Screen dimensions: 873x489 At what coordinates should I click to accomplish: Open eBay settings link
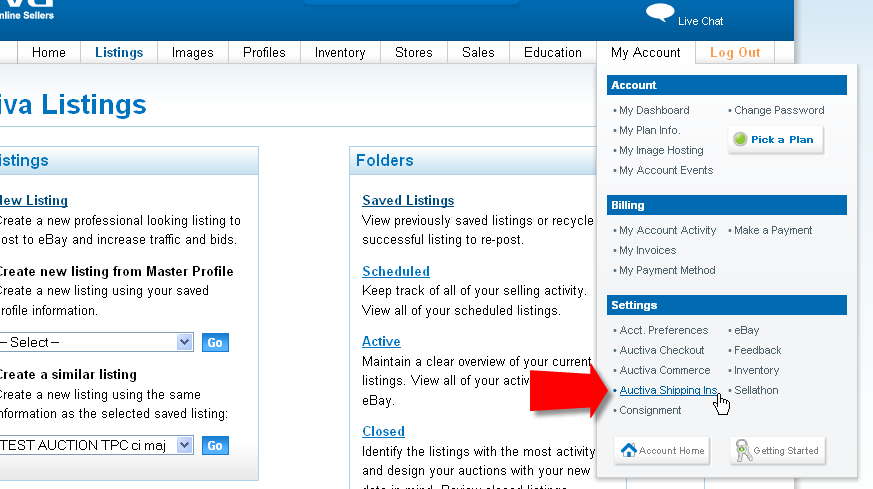[x=747, y=330]
